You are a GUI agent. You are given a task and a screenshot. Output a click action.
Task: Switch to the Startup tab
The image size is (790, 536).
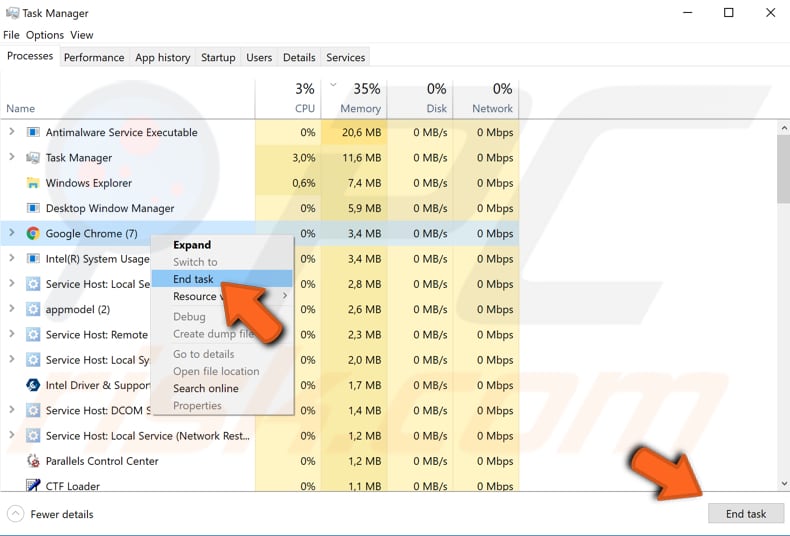pos(218,57)
